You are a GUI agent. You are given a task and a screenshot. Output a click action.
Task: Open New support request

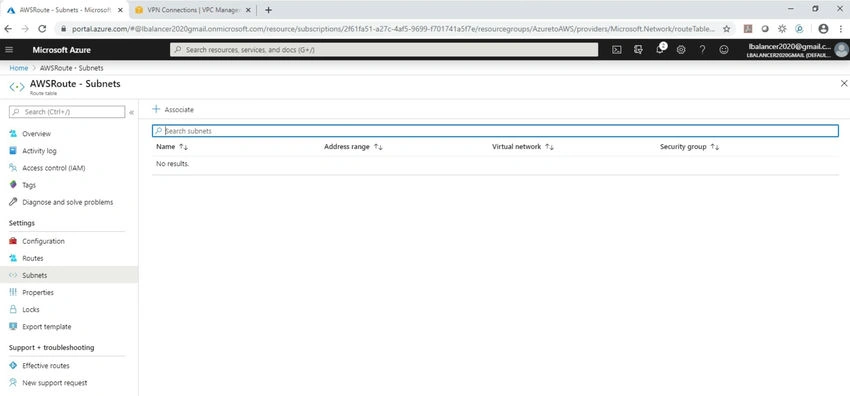(x=54, y=383)
